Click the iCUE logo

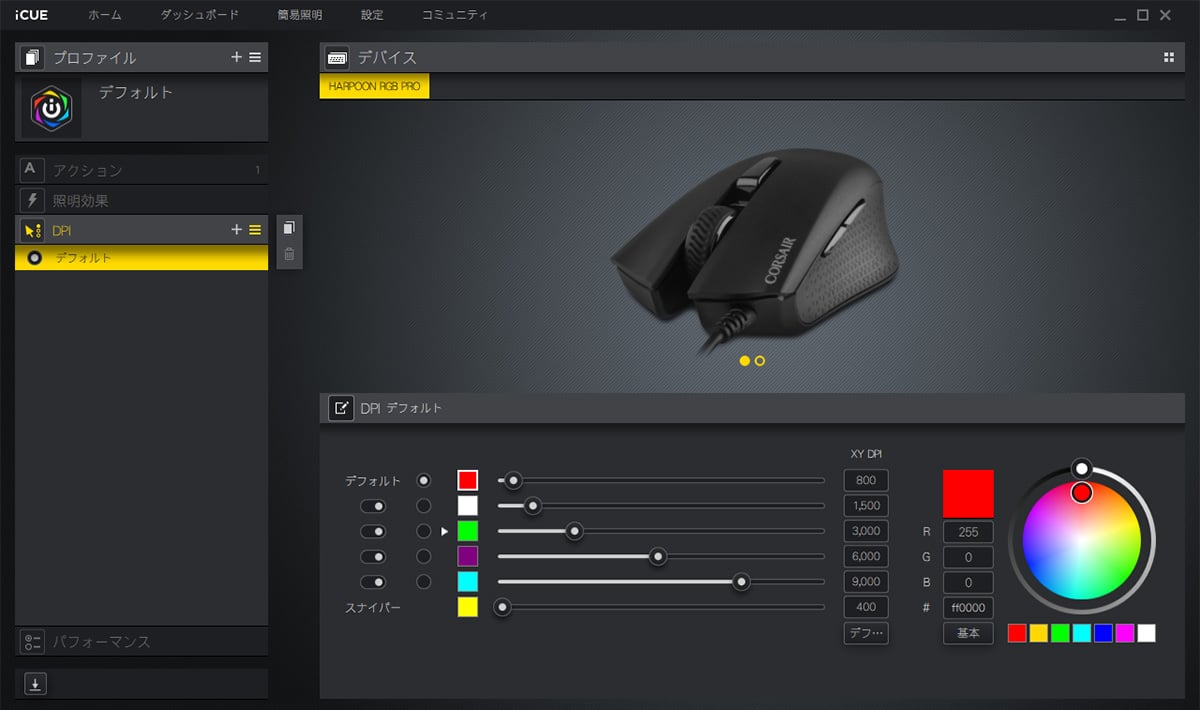32,15
